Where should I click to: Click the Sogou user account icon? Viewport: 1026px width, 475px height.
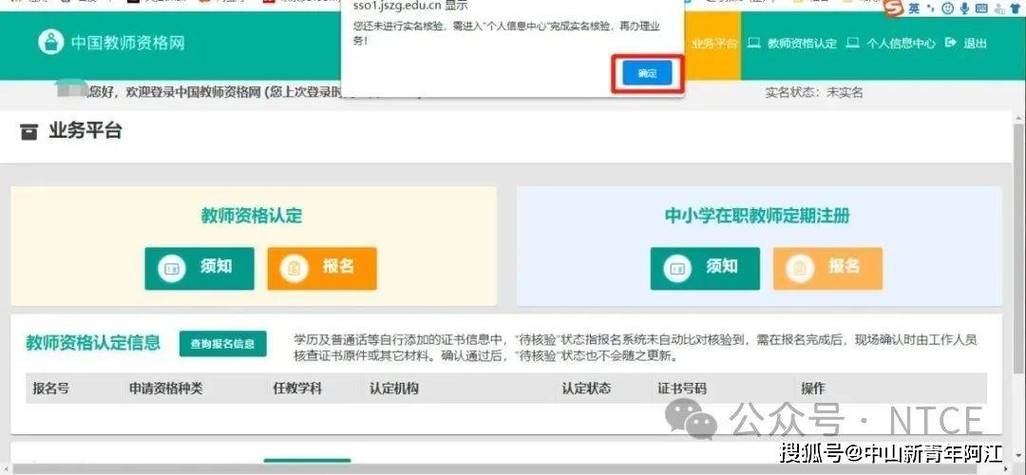999,9
